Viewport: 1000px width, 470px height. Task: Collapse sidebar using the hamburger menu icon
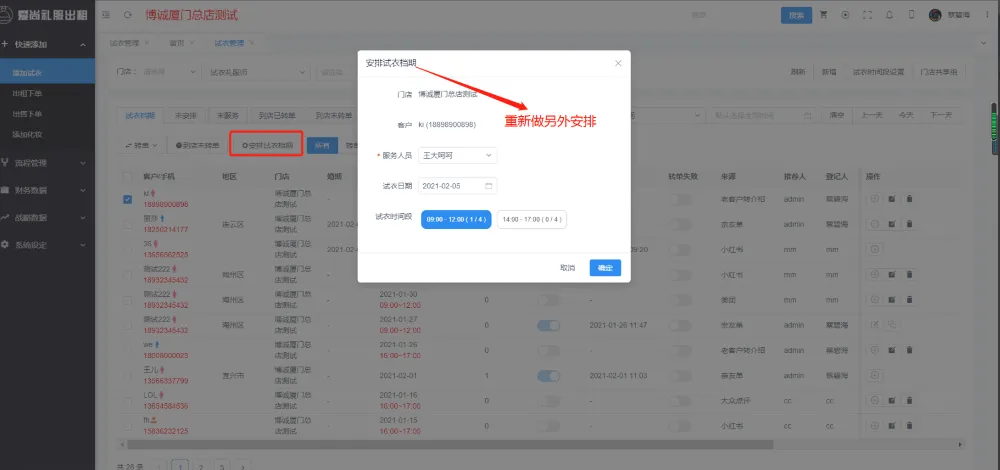[107, 15]
